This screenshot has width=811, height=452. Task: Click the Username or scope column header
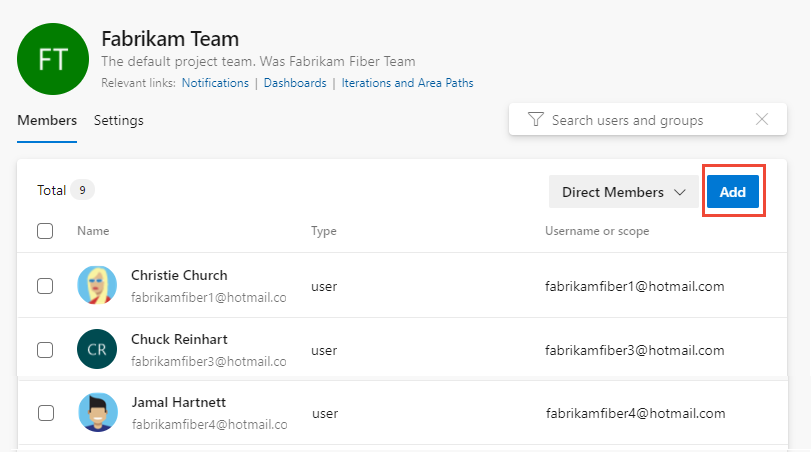tap(597, 231)
